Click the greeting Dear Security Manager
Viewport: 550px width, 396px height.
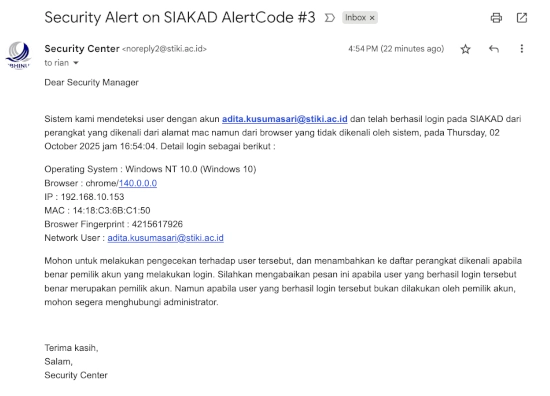92,82
